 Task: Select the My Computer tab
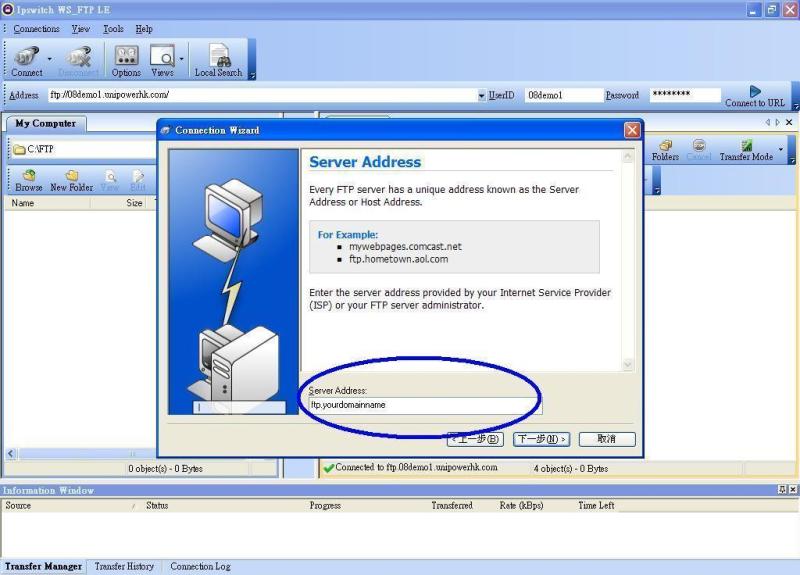[x=45, y=123]
